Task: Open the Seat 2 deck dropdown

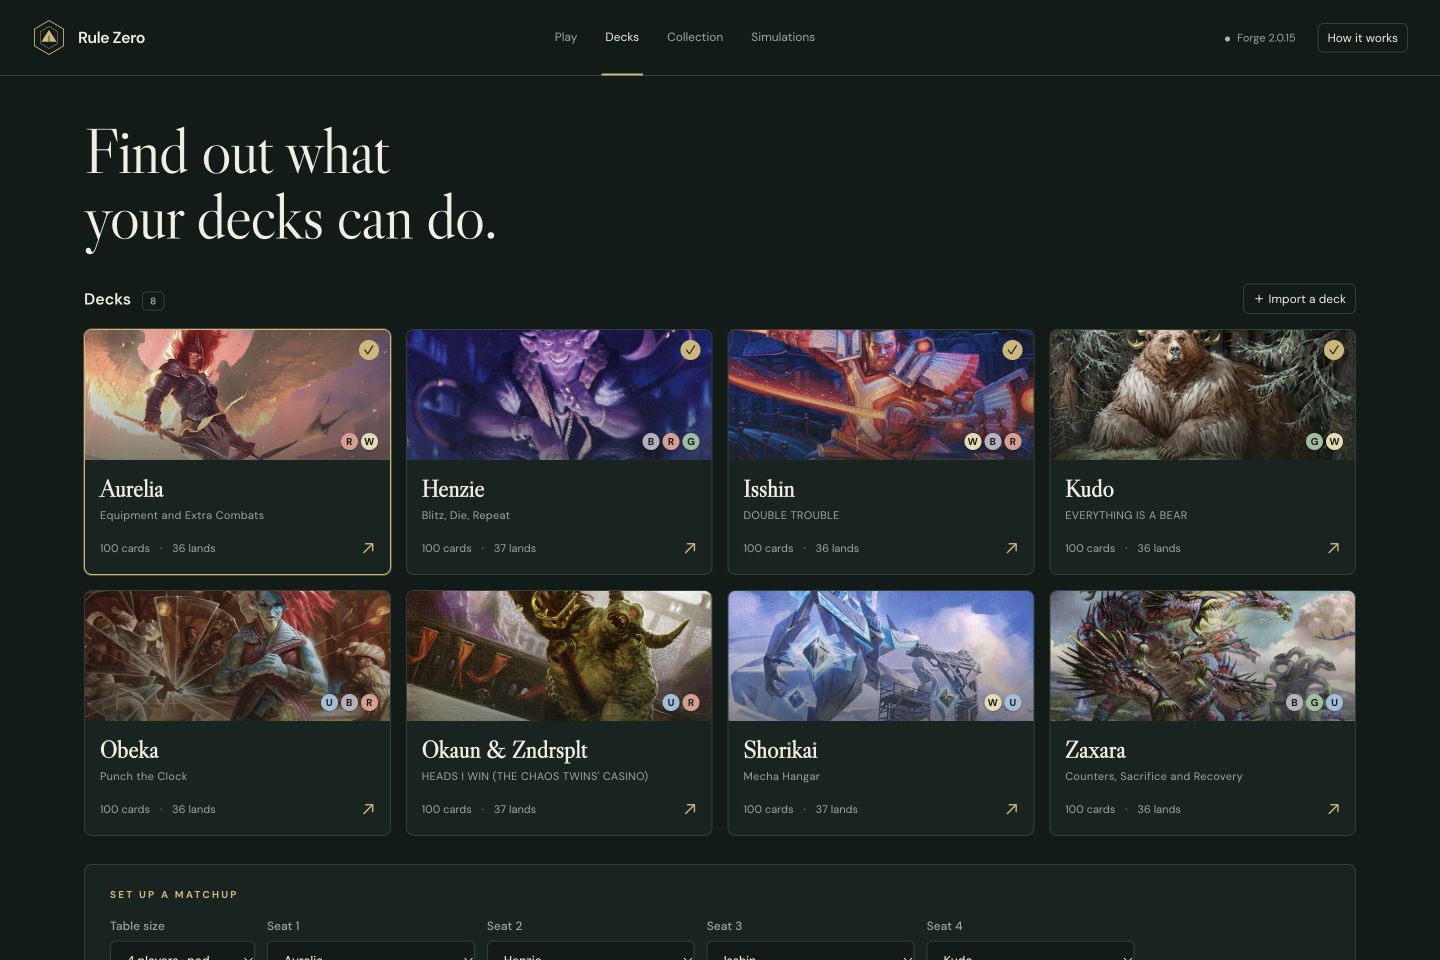Action: coord(591,951)
